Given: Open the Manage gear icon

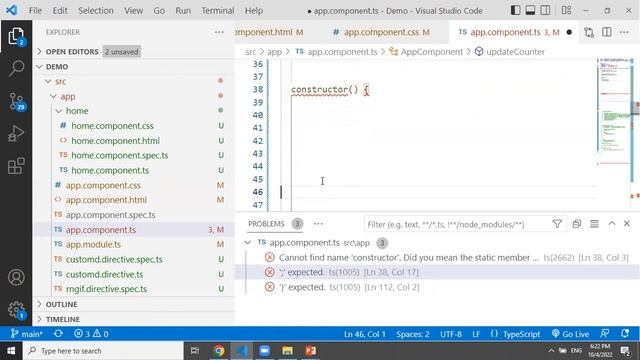Looking at the screenshot, I should pos(16,310).
